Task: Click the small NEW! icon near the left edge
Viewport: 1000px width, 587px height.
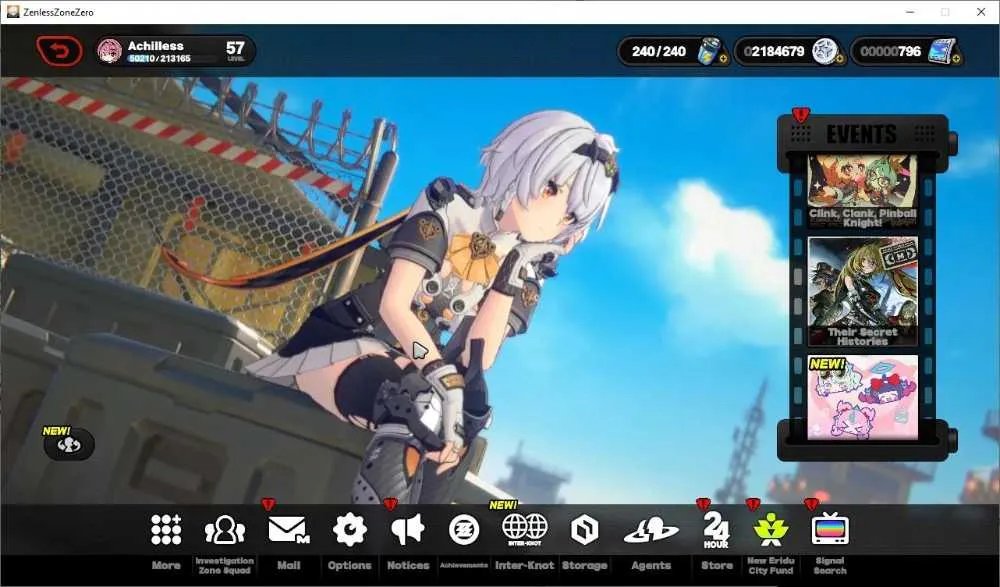Action: tap(69, 445)
